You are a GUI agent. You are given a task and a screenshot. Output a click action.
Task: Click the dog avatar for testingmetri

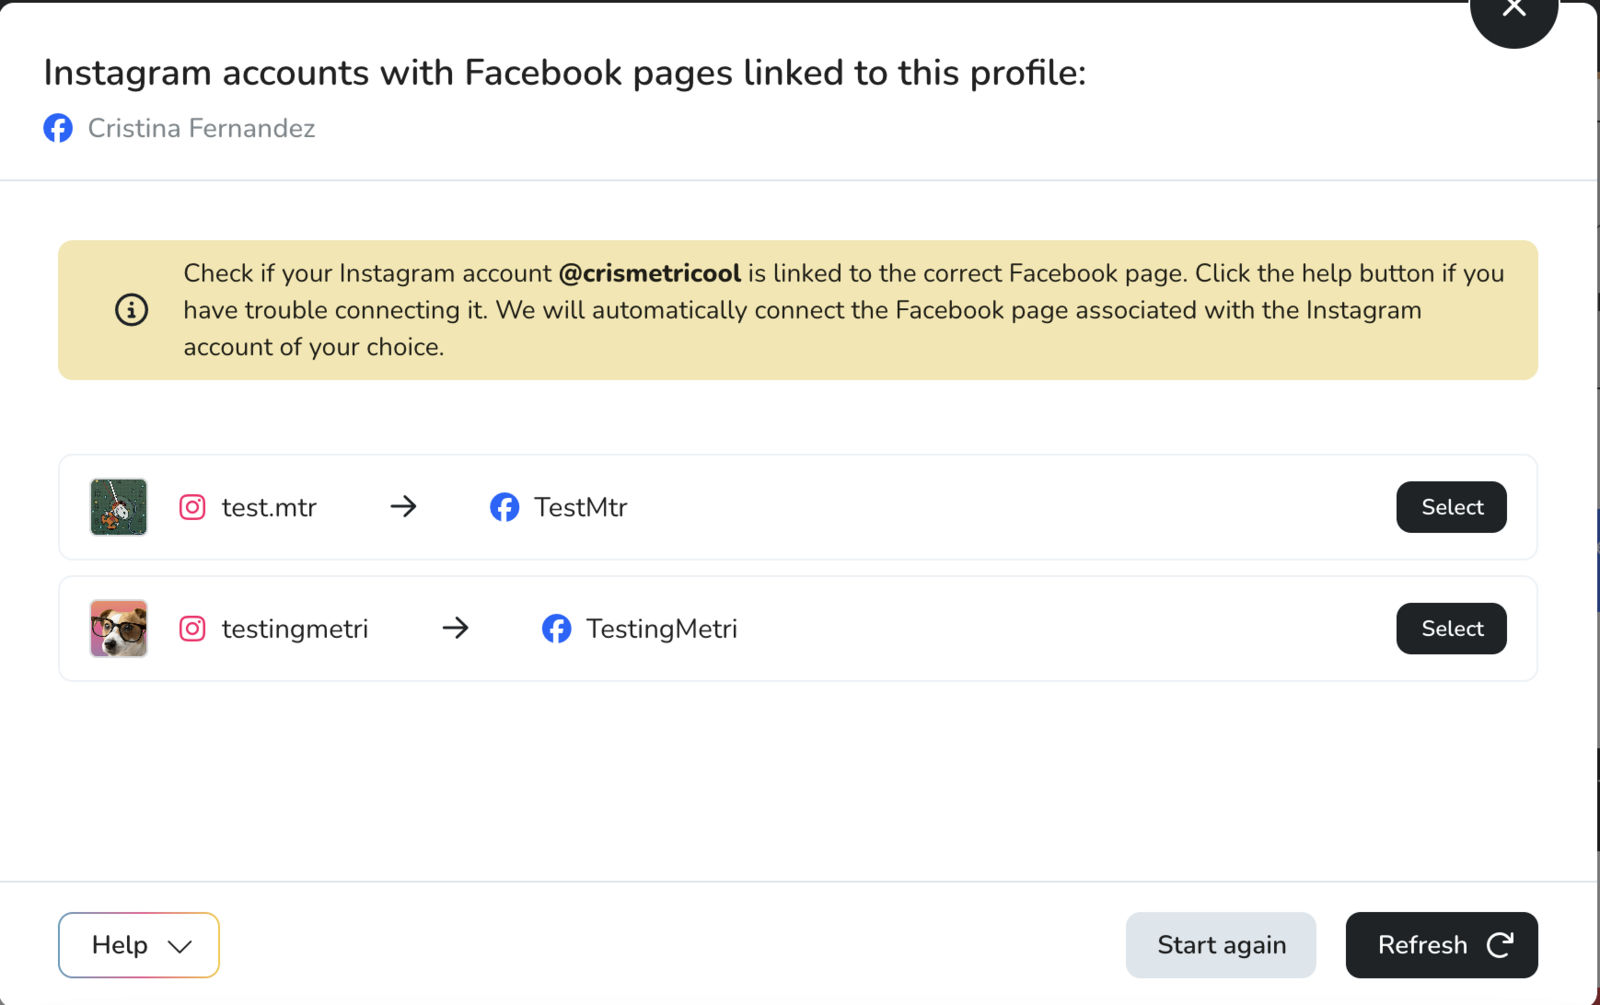click(x=118, y=629)
